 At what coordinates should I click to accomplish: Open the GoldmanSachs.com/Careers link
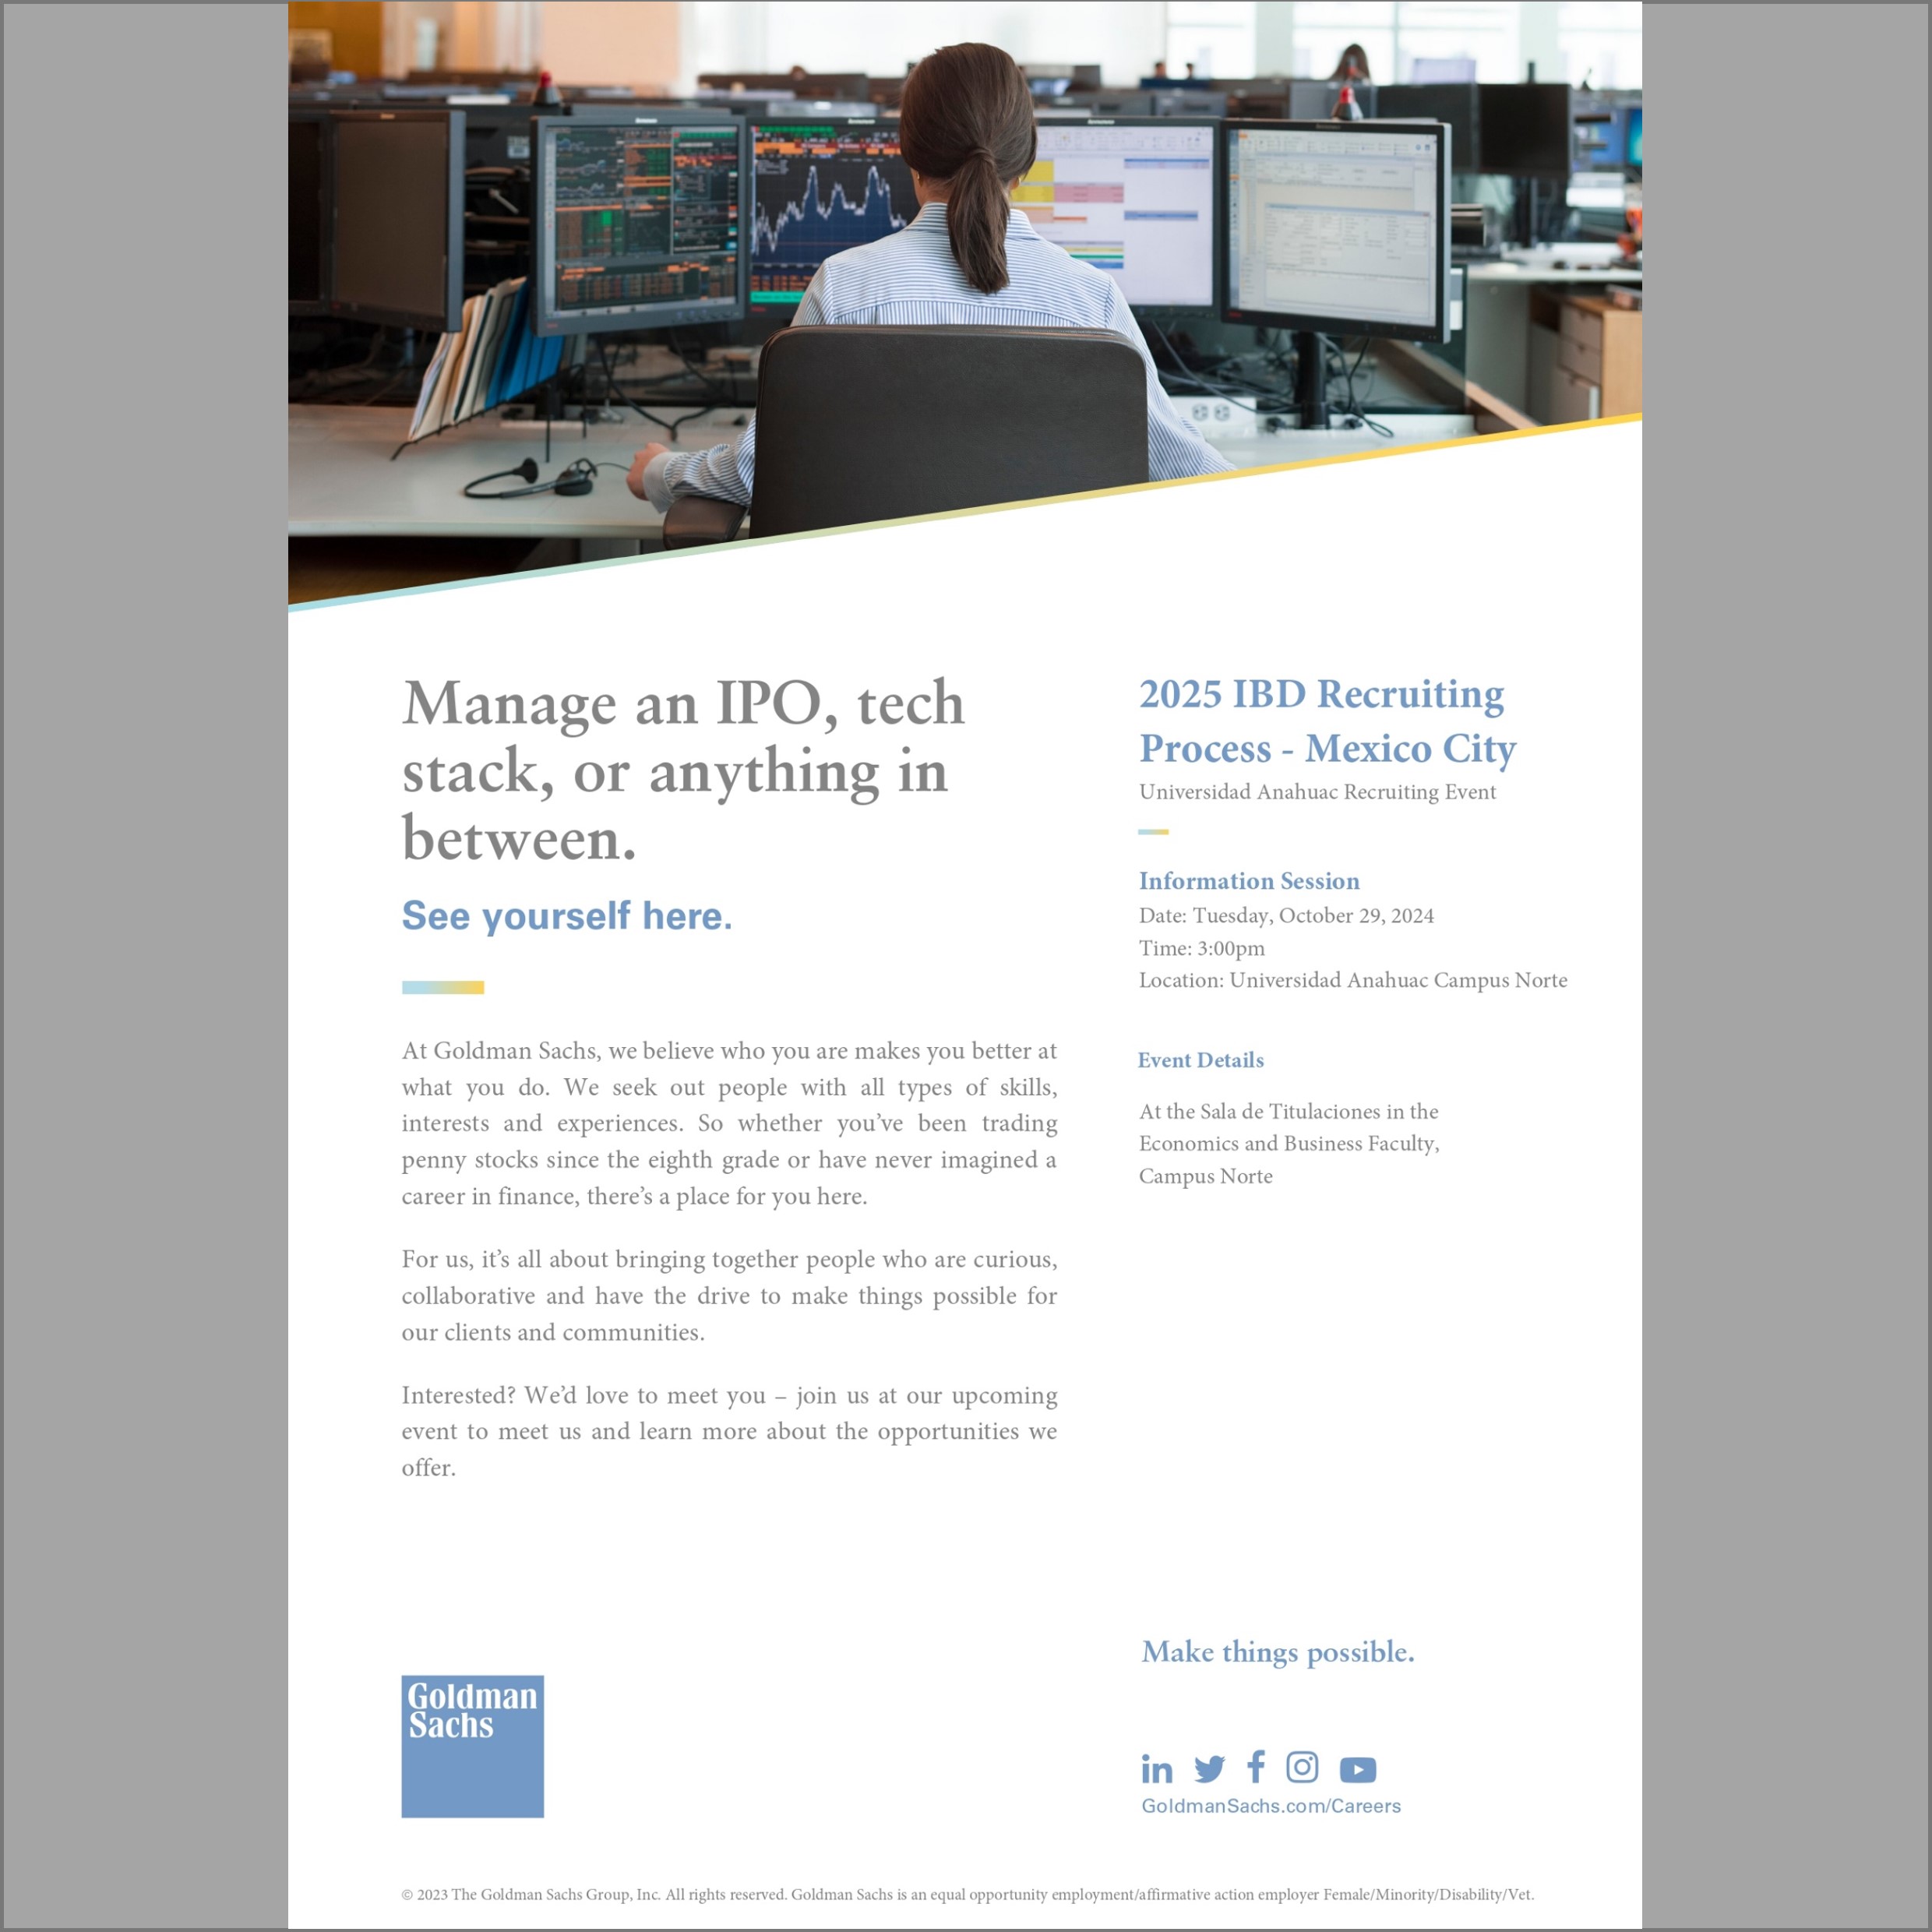tap(1270, 1806)
